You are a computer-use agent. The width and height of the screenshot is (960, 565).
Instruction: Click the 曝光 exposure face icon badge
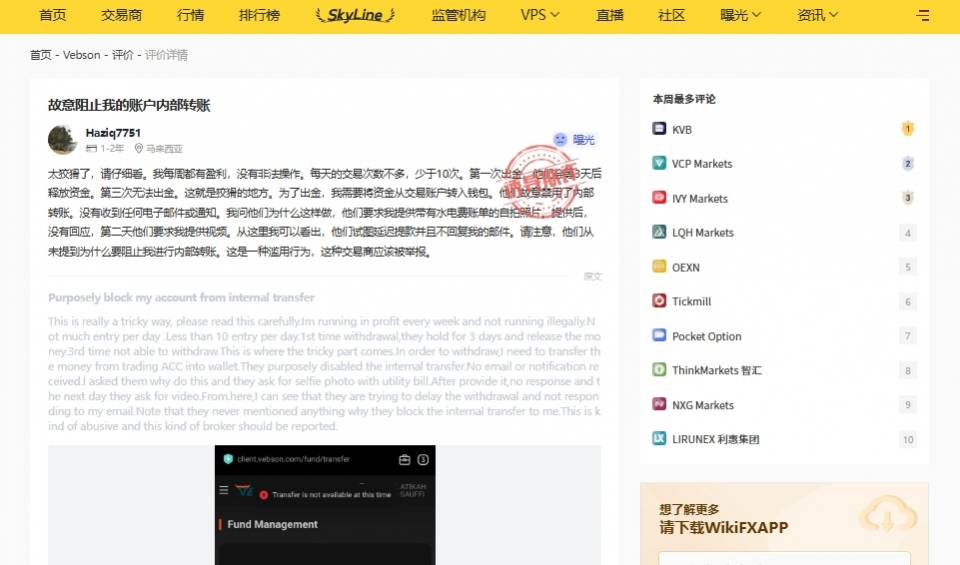(x=560, y=140)
